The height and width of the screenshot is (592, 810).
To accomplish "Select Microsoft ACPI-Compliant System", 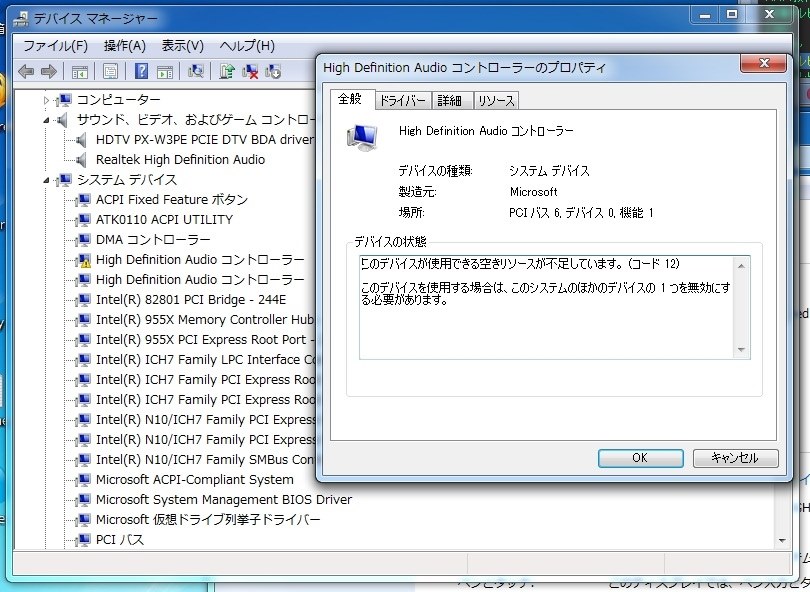I will (195, 480).
